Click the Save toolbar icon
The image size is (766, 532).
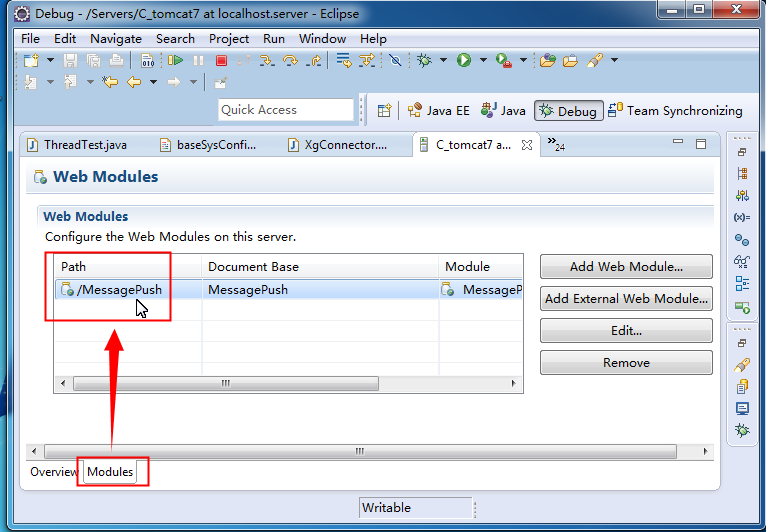point(70,61)
